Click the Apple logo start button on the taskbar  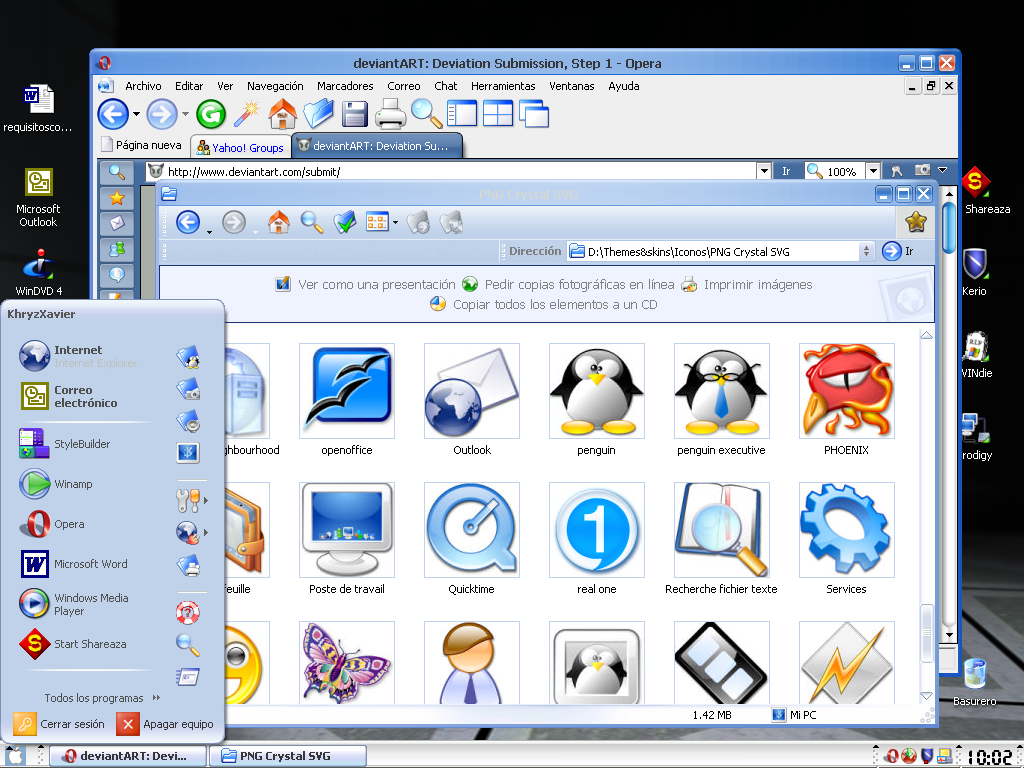click(x=15, y=756)
